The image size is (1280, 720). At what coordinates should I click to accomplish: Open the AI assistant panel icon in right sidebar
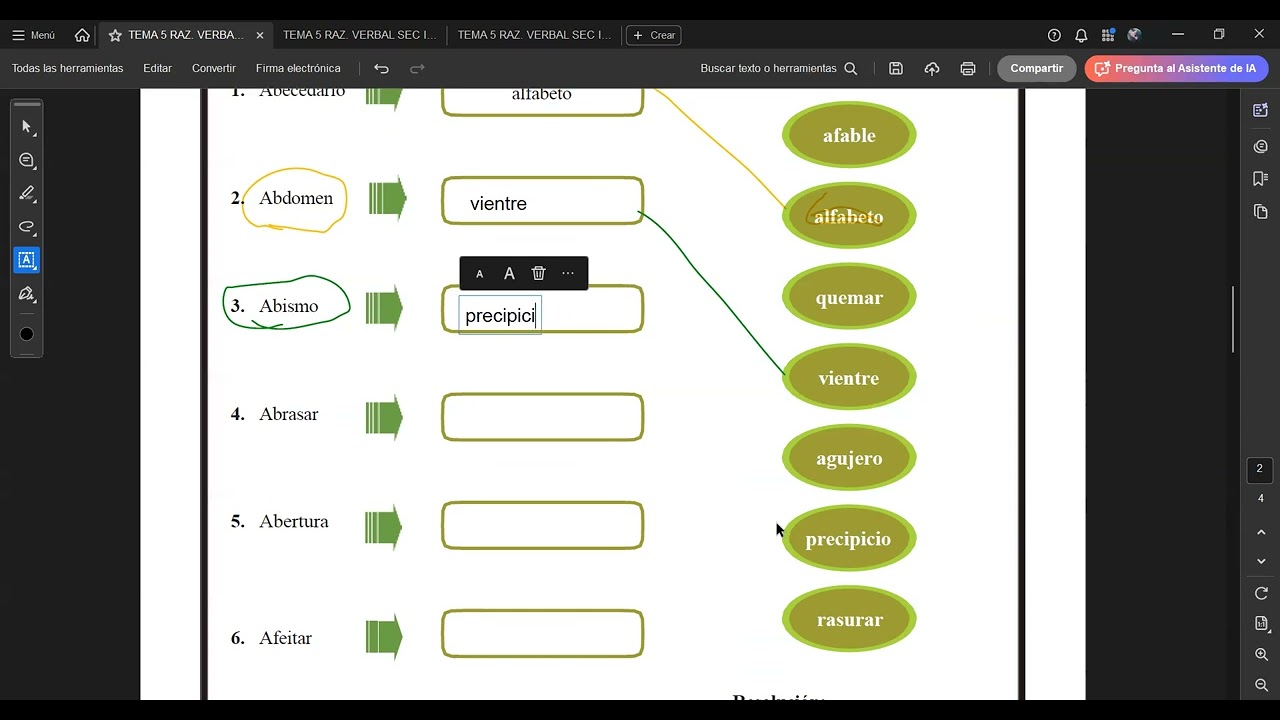[x=1260, y=110]
